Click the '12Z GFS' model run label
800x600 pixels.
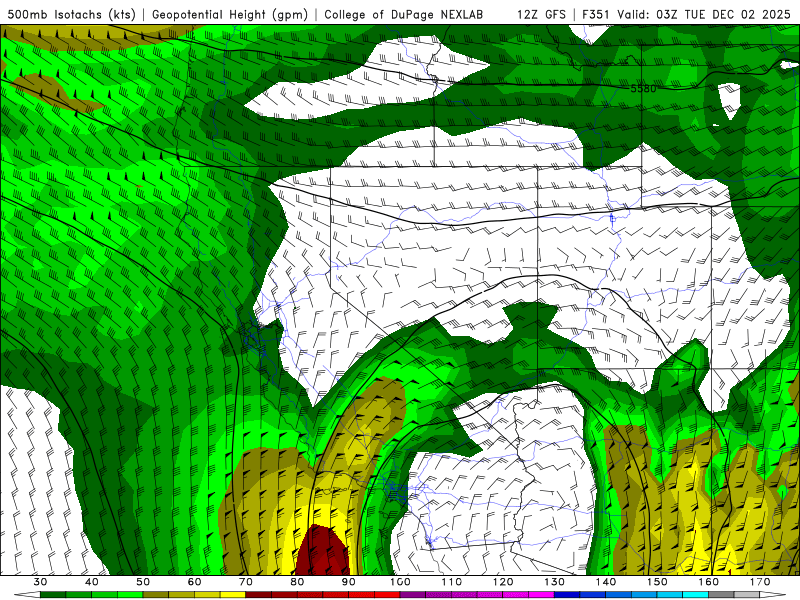541,15
